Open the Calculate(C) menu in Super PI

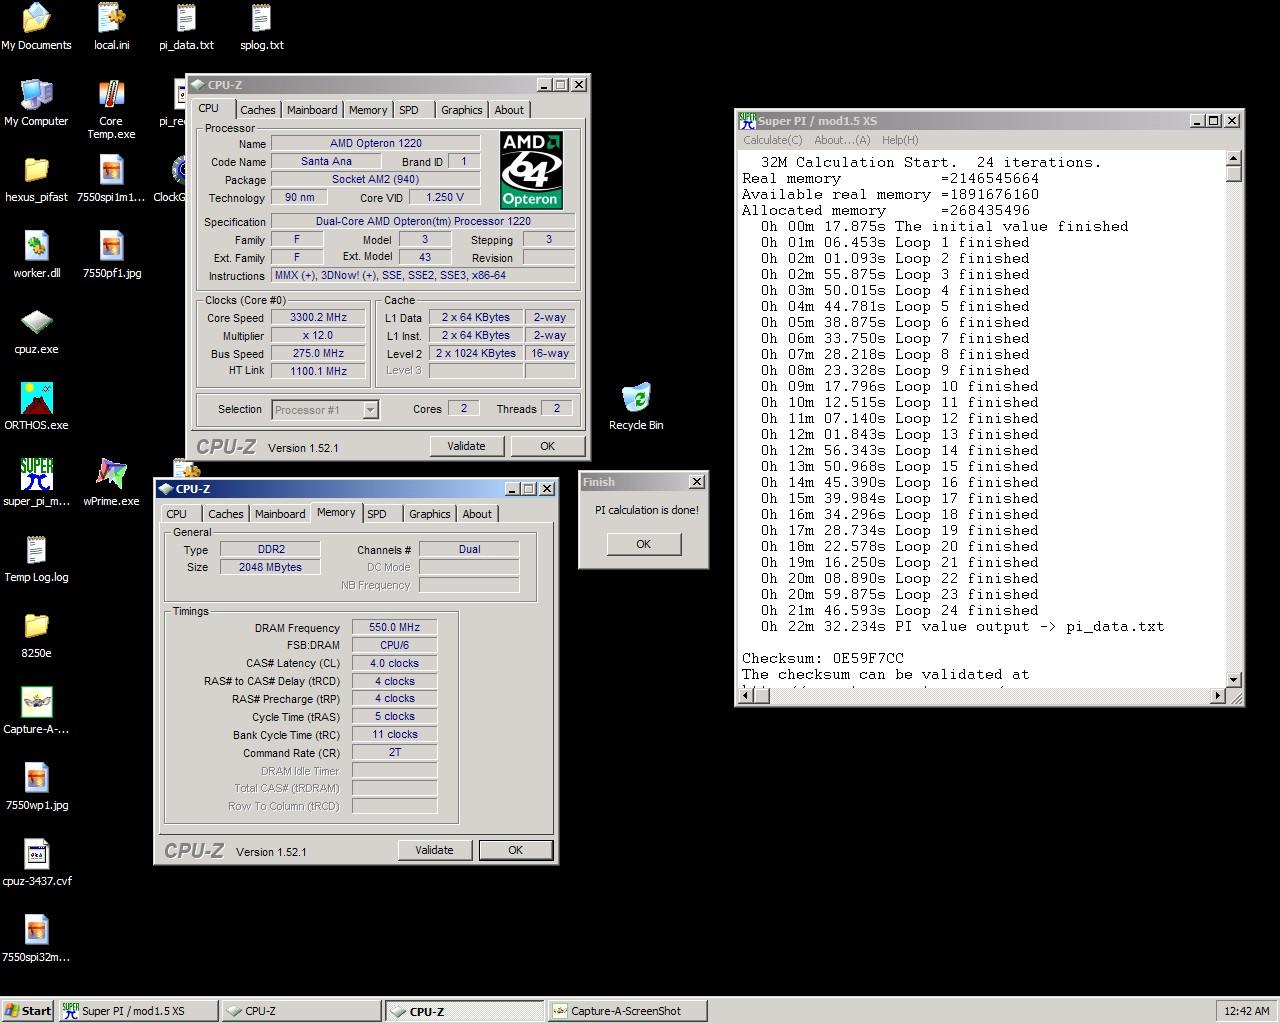point(772,140)
